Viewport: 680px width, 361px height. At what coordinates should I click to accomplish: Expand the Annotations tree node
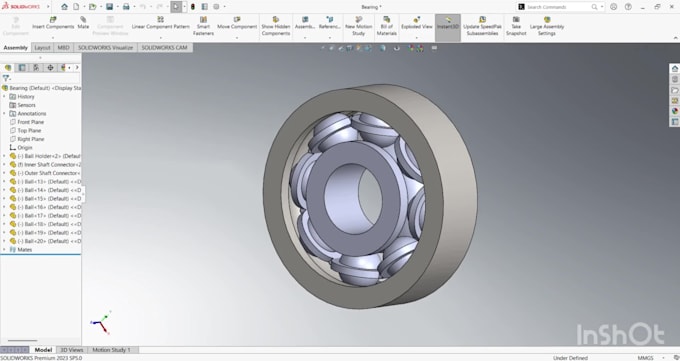(4, 113)
